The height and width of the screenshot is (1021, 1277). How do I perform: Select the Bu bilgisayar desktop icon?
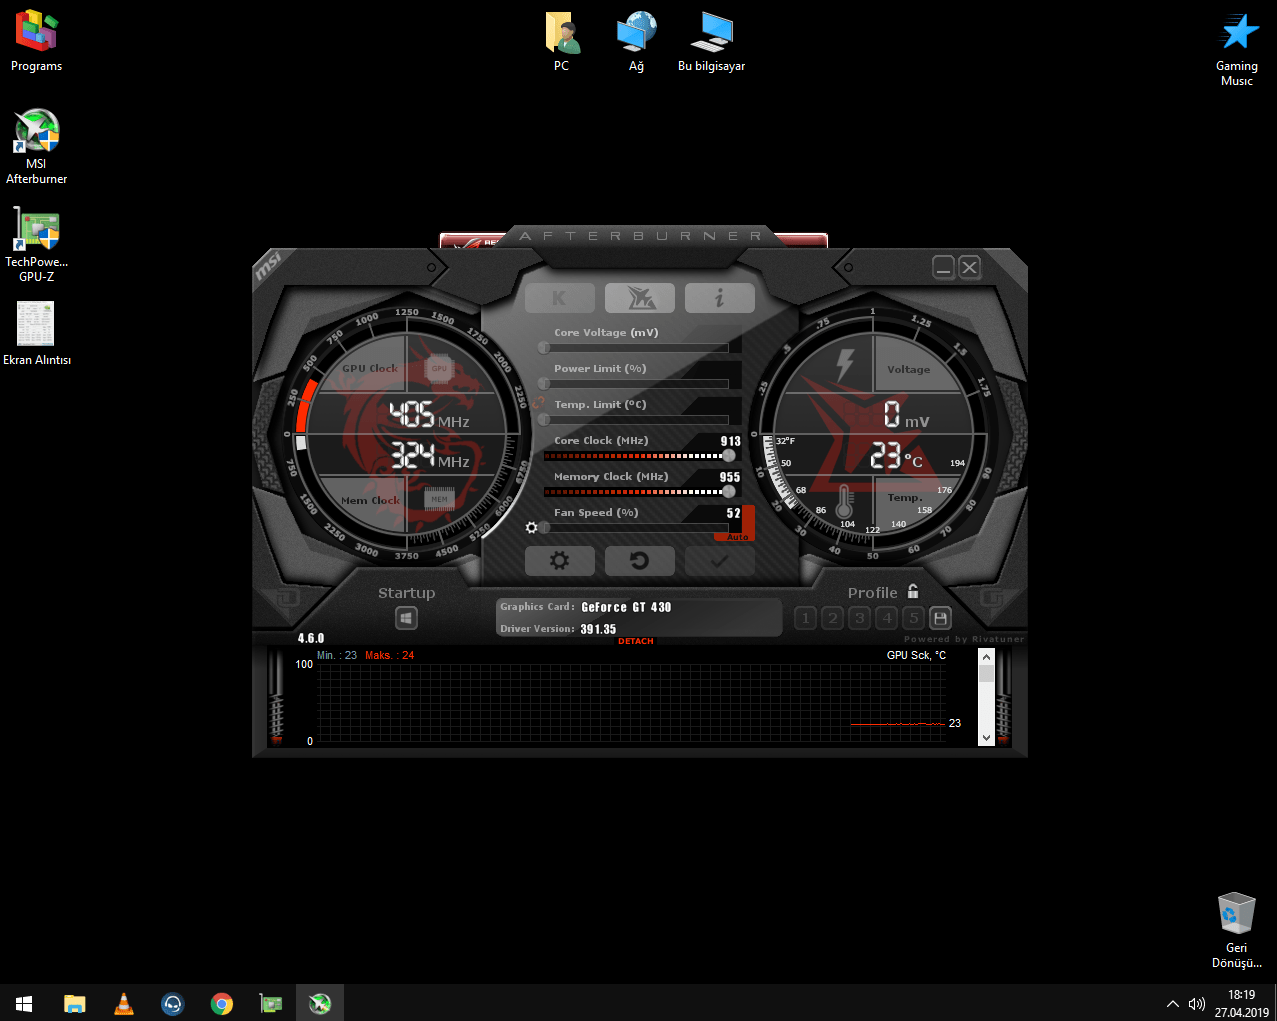click(711, 41)
